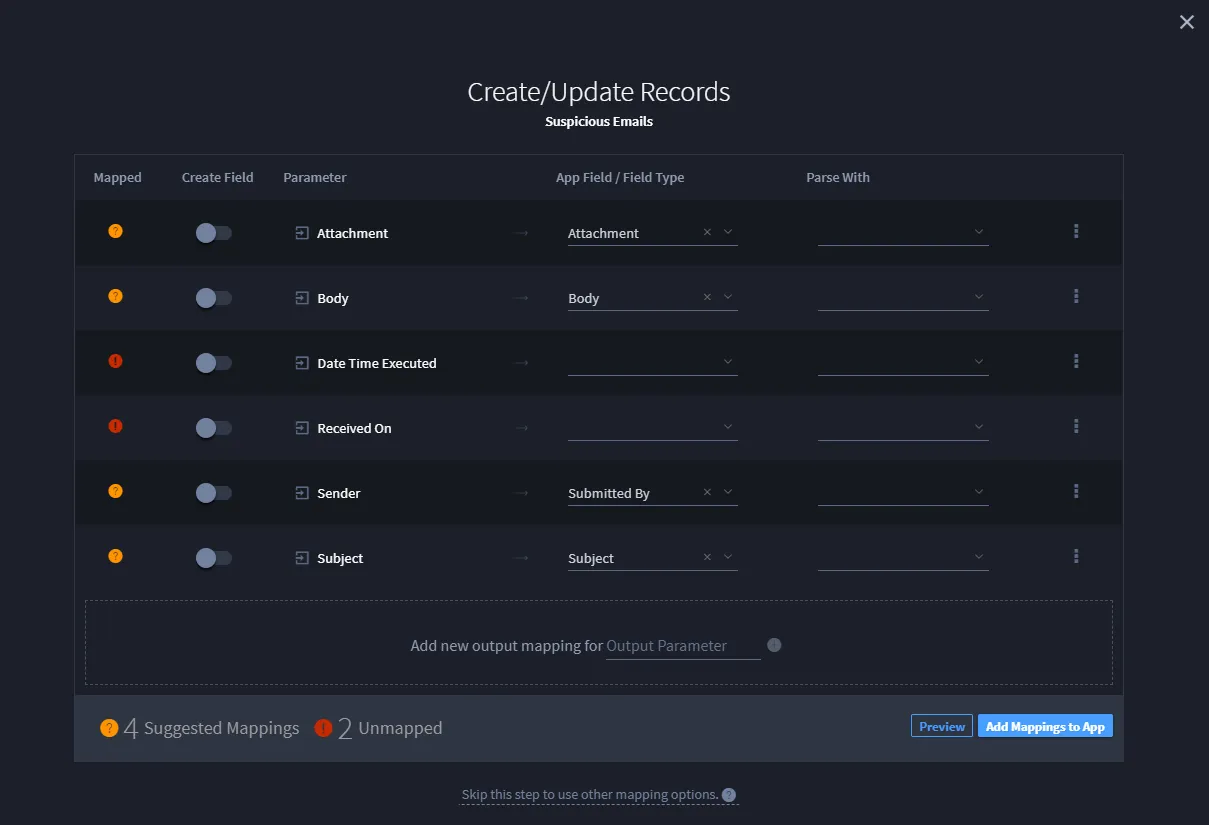Enable the Create Field toggle for Attachment
The width and height of the screenshot is (1209, 825).
(x=213, y=233)
